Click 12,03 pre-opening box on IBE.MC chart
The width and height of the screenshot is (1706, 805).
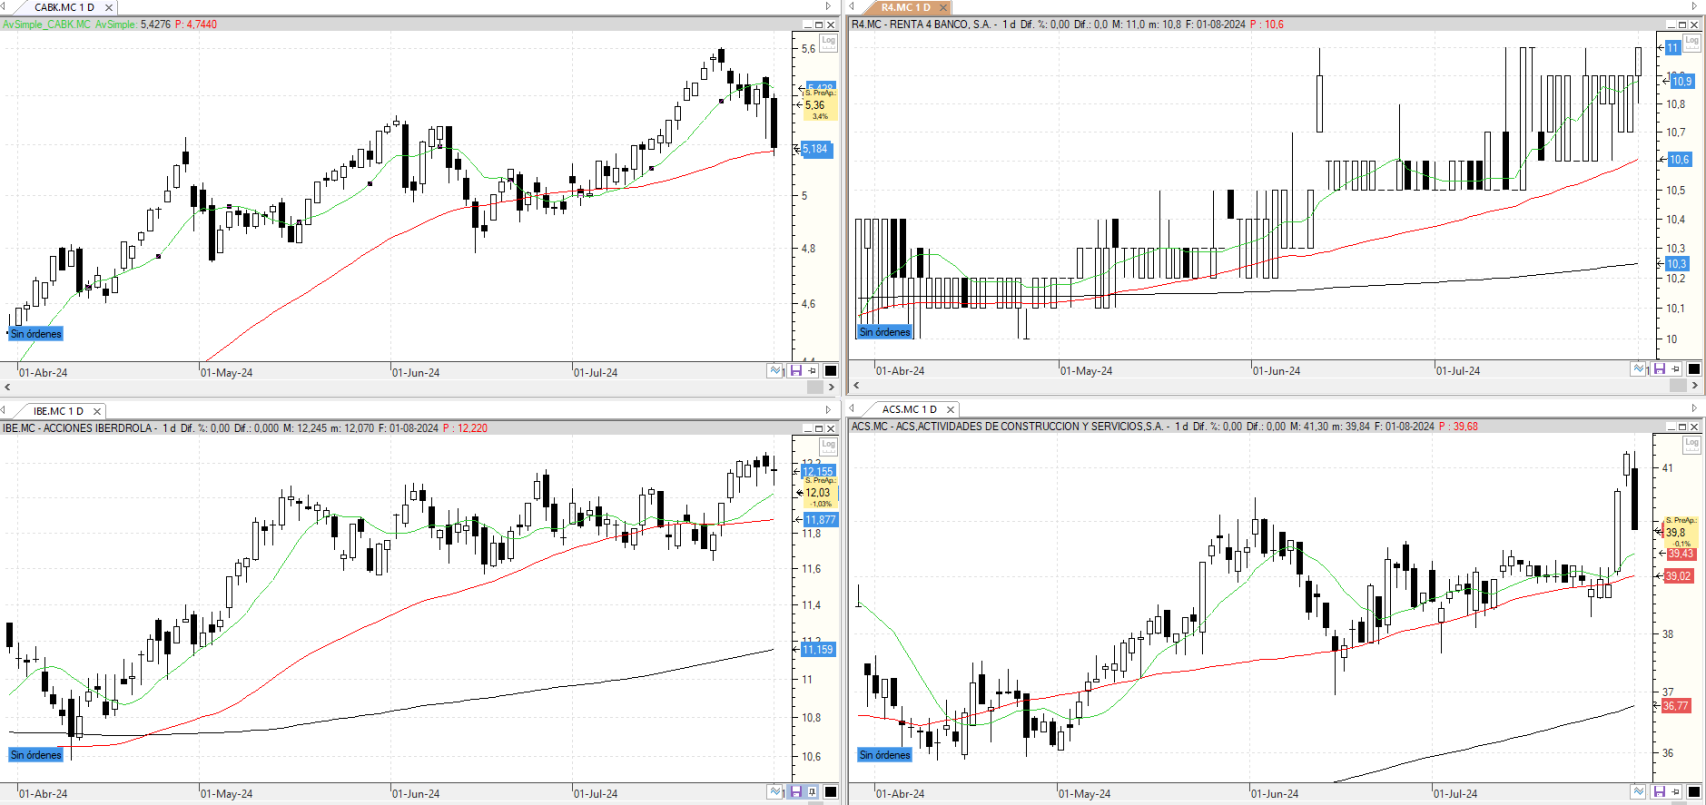tap(821, 491)
